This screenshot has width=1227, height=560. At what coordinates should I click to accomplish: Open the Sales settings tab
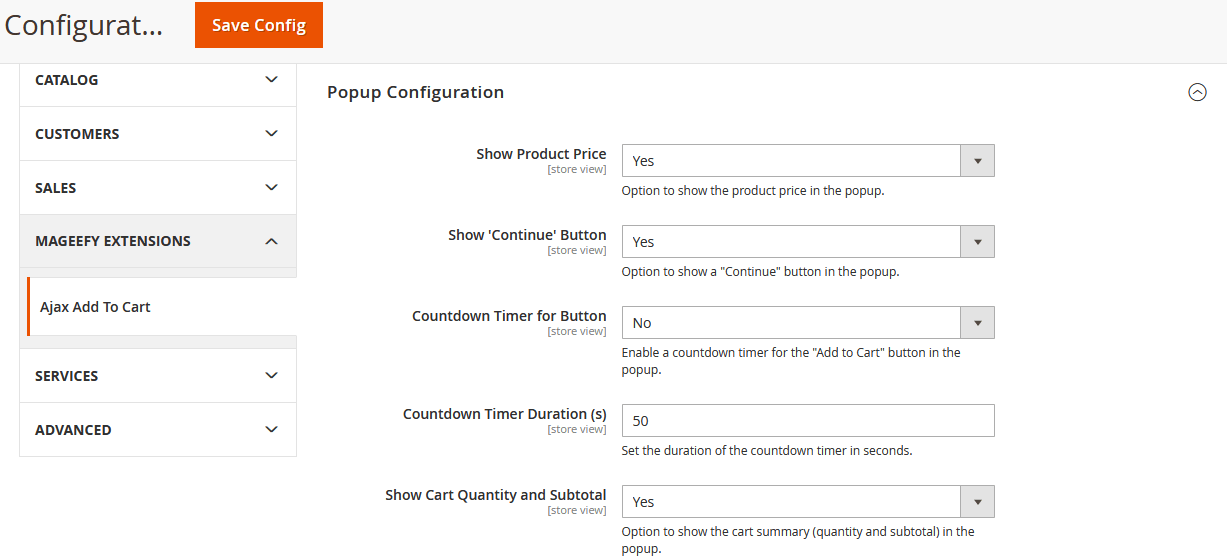tap(56, 188)
